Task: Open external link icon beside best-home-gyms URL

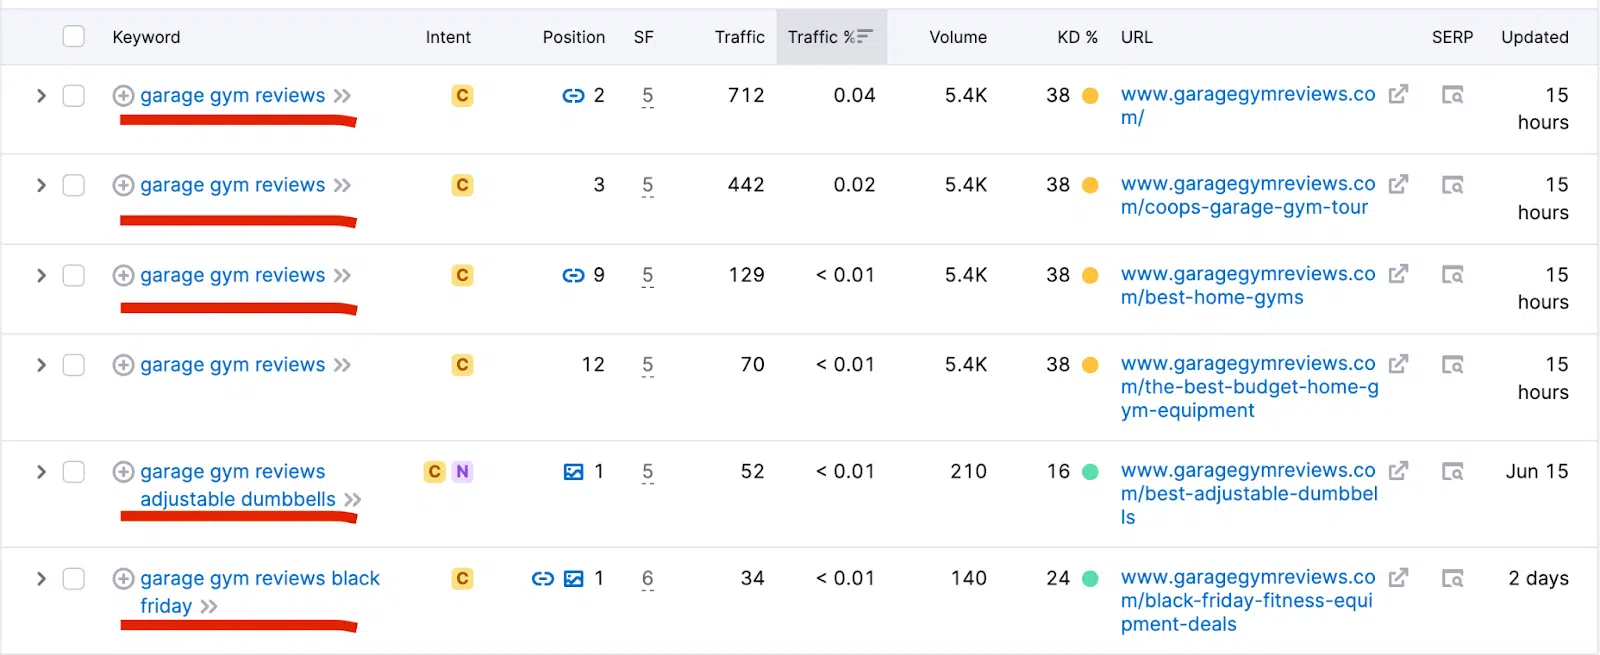Action: [x=1398, y=274]
